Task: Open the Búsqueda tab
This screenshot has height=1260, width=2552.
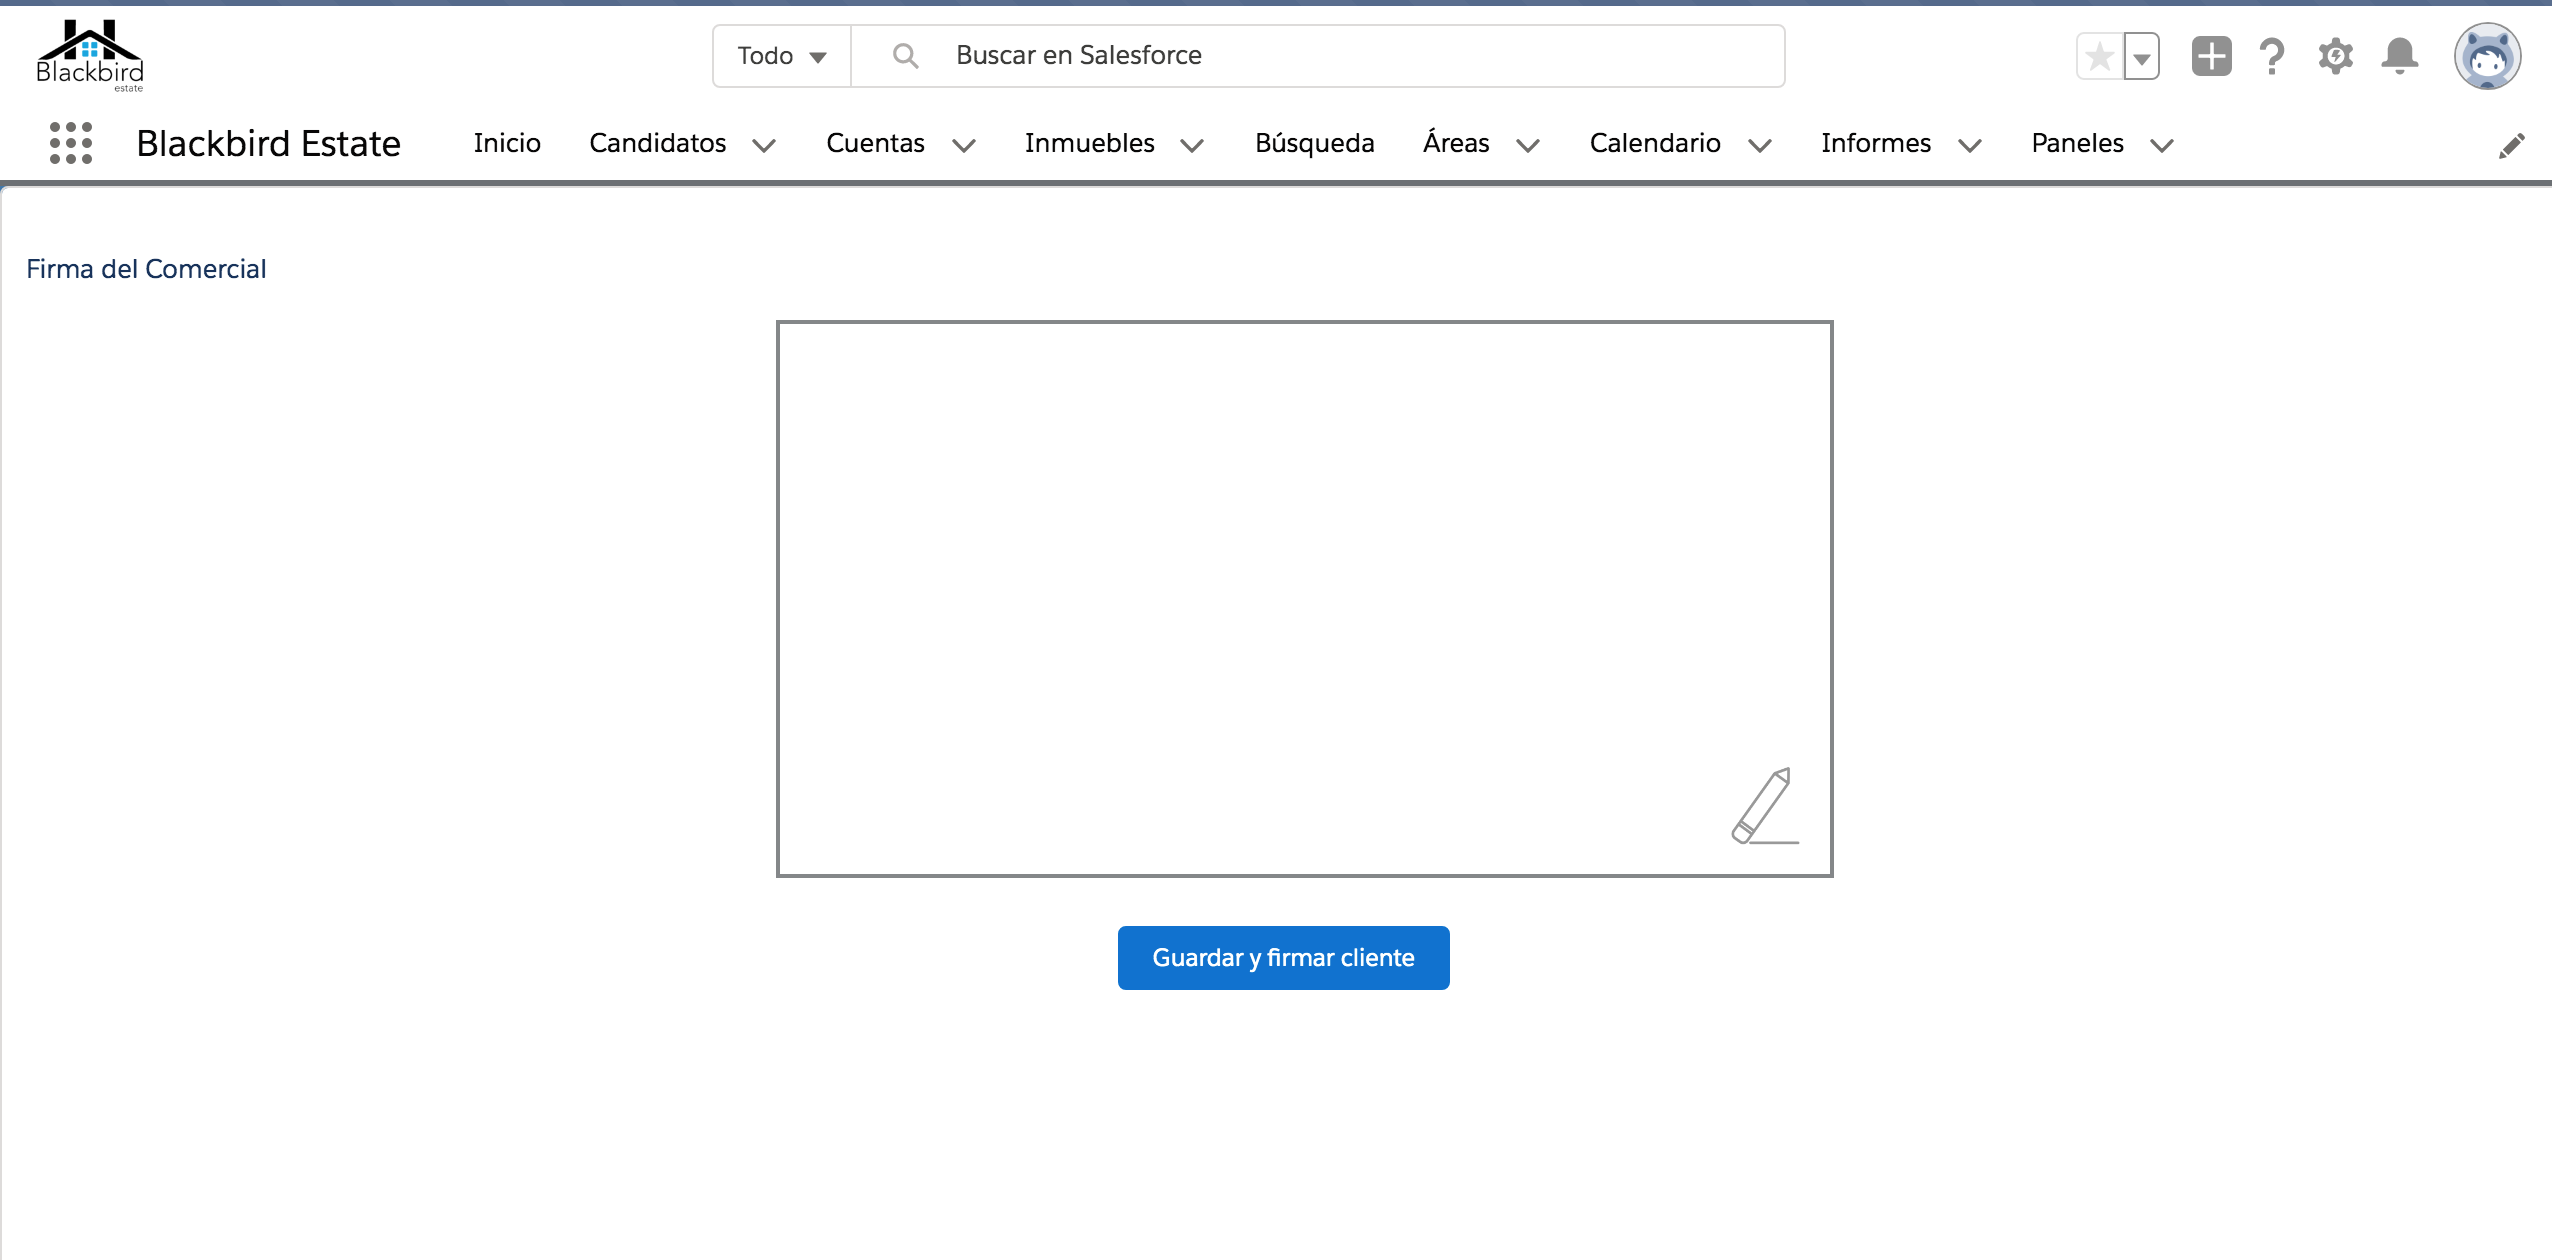Action: pos(1315,144)
